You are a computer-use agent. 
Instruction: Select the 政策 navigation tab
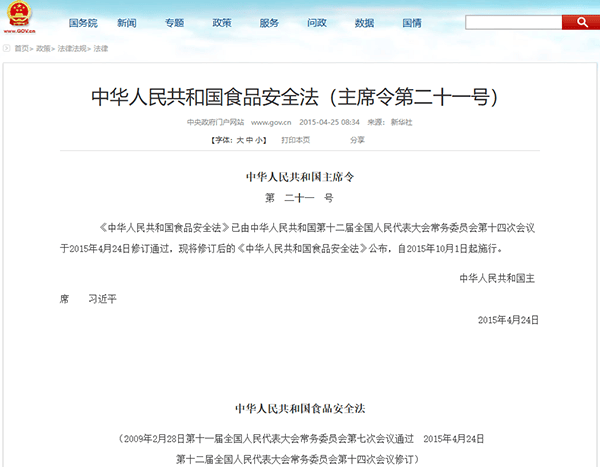[222, 22]
